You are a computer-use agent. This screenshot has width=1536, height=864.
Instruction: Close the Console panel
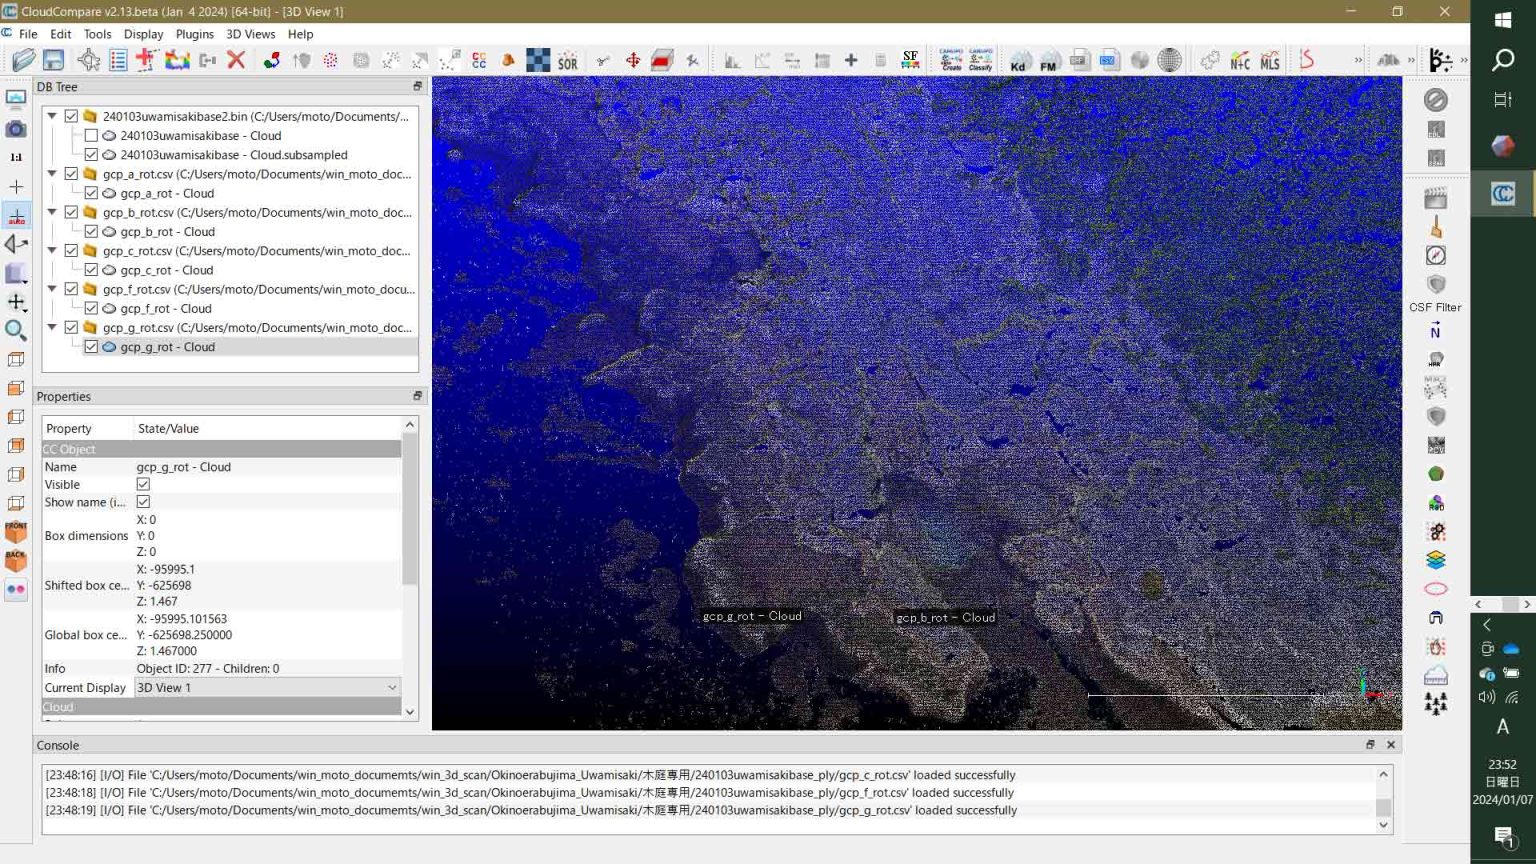point(1391,745)
